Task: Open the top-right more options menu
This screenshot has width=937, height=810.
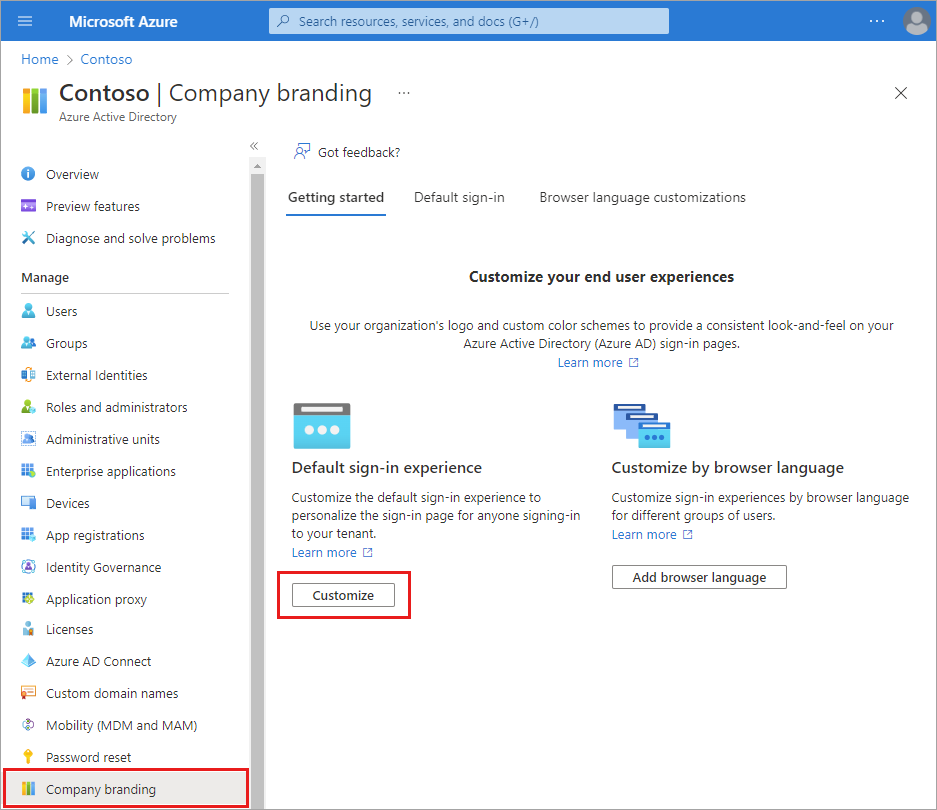Action: (x=877, y=21)
